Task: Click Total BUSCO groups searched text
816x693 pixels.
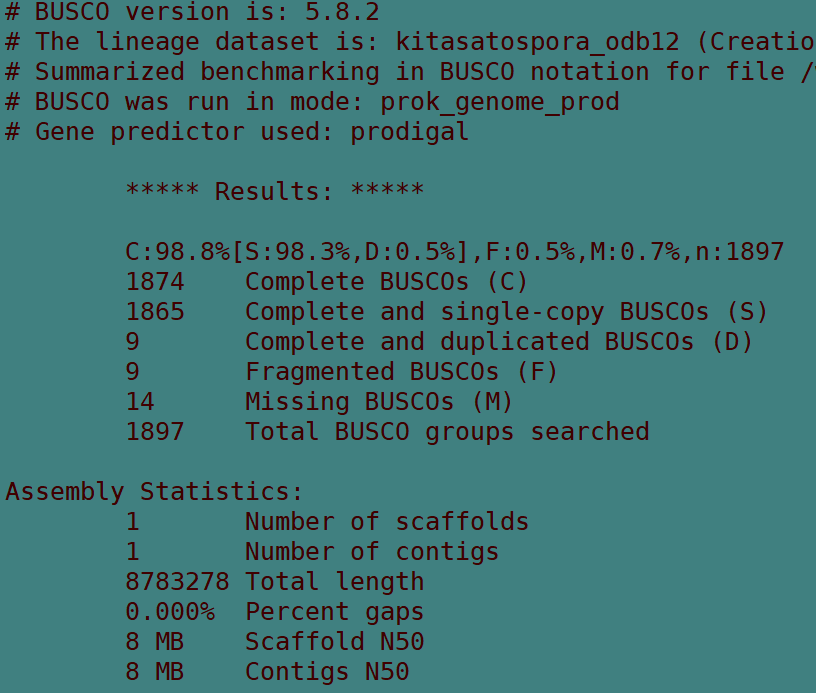Action: (447, 432)
